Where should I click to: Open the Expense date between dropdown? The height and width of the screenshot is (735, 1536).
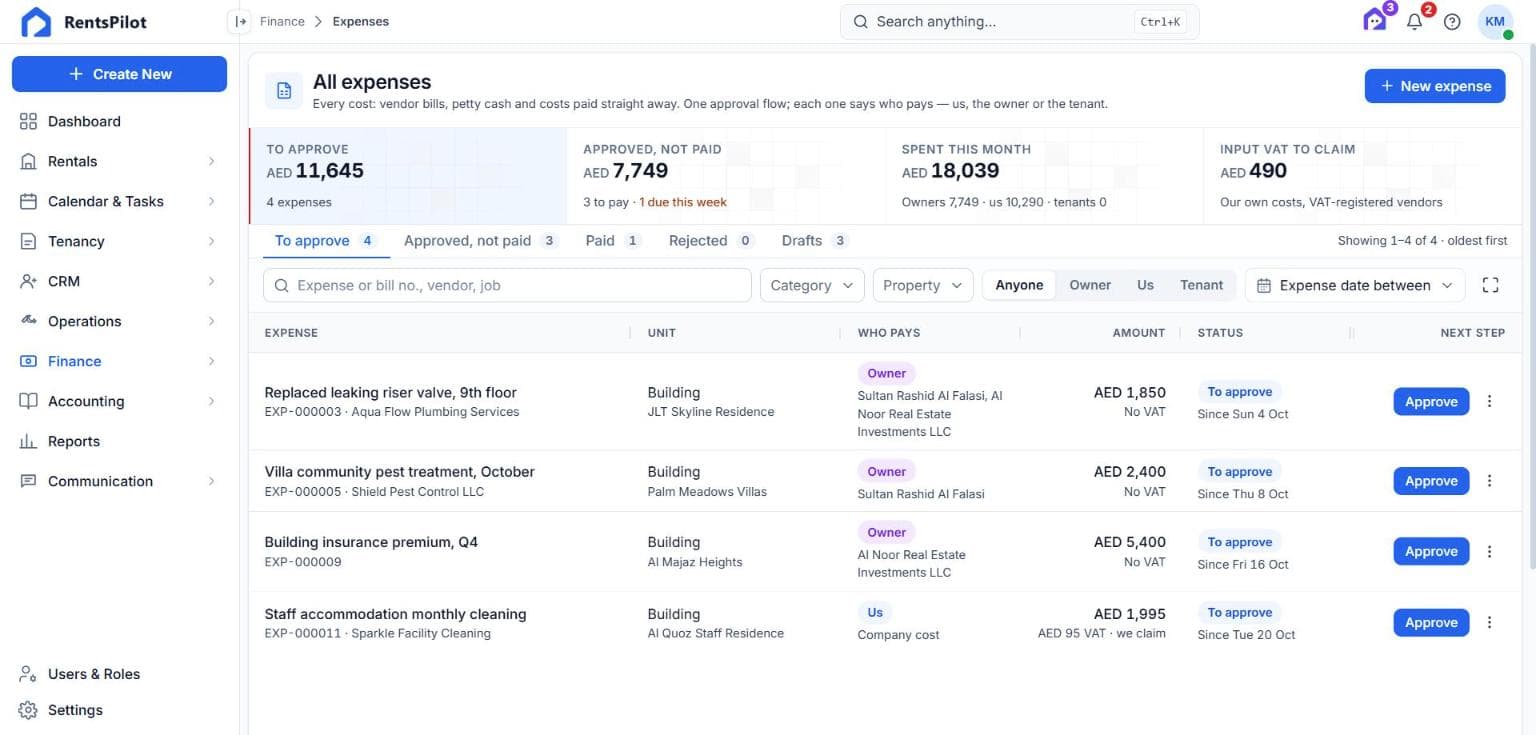tap(1355, 285)
